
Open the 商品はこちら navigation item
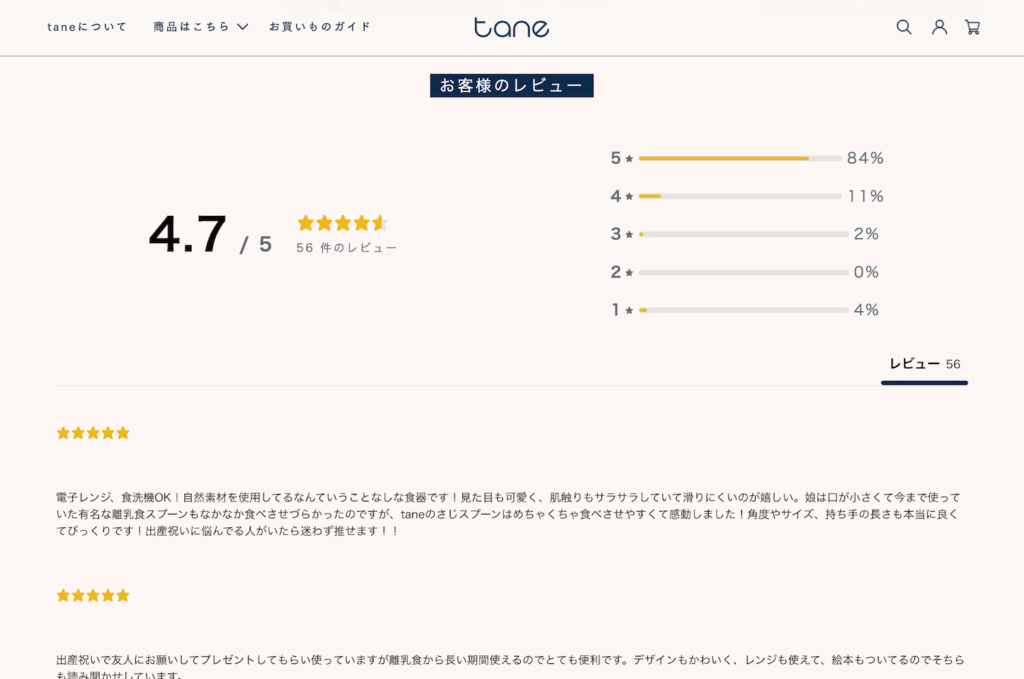click(x=191, y=27)
